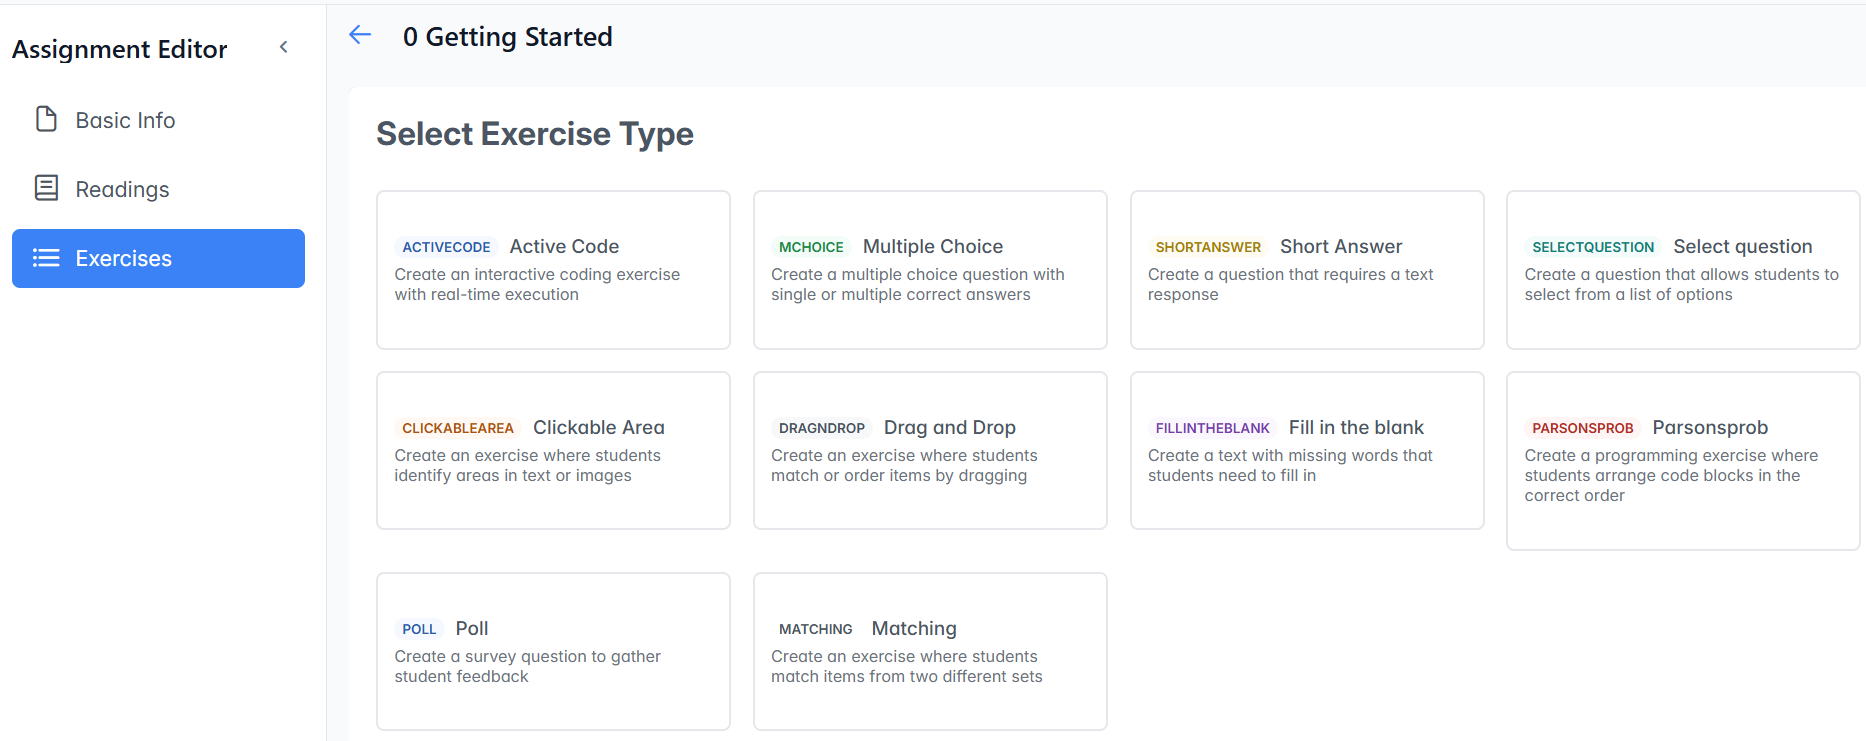The width and height of the screenshot is (1866, 741).
Task: Select the Multiple Choice exercise card
Action: point(930,270)
